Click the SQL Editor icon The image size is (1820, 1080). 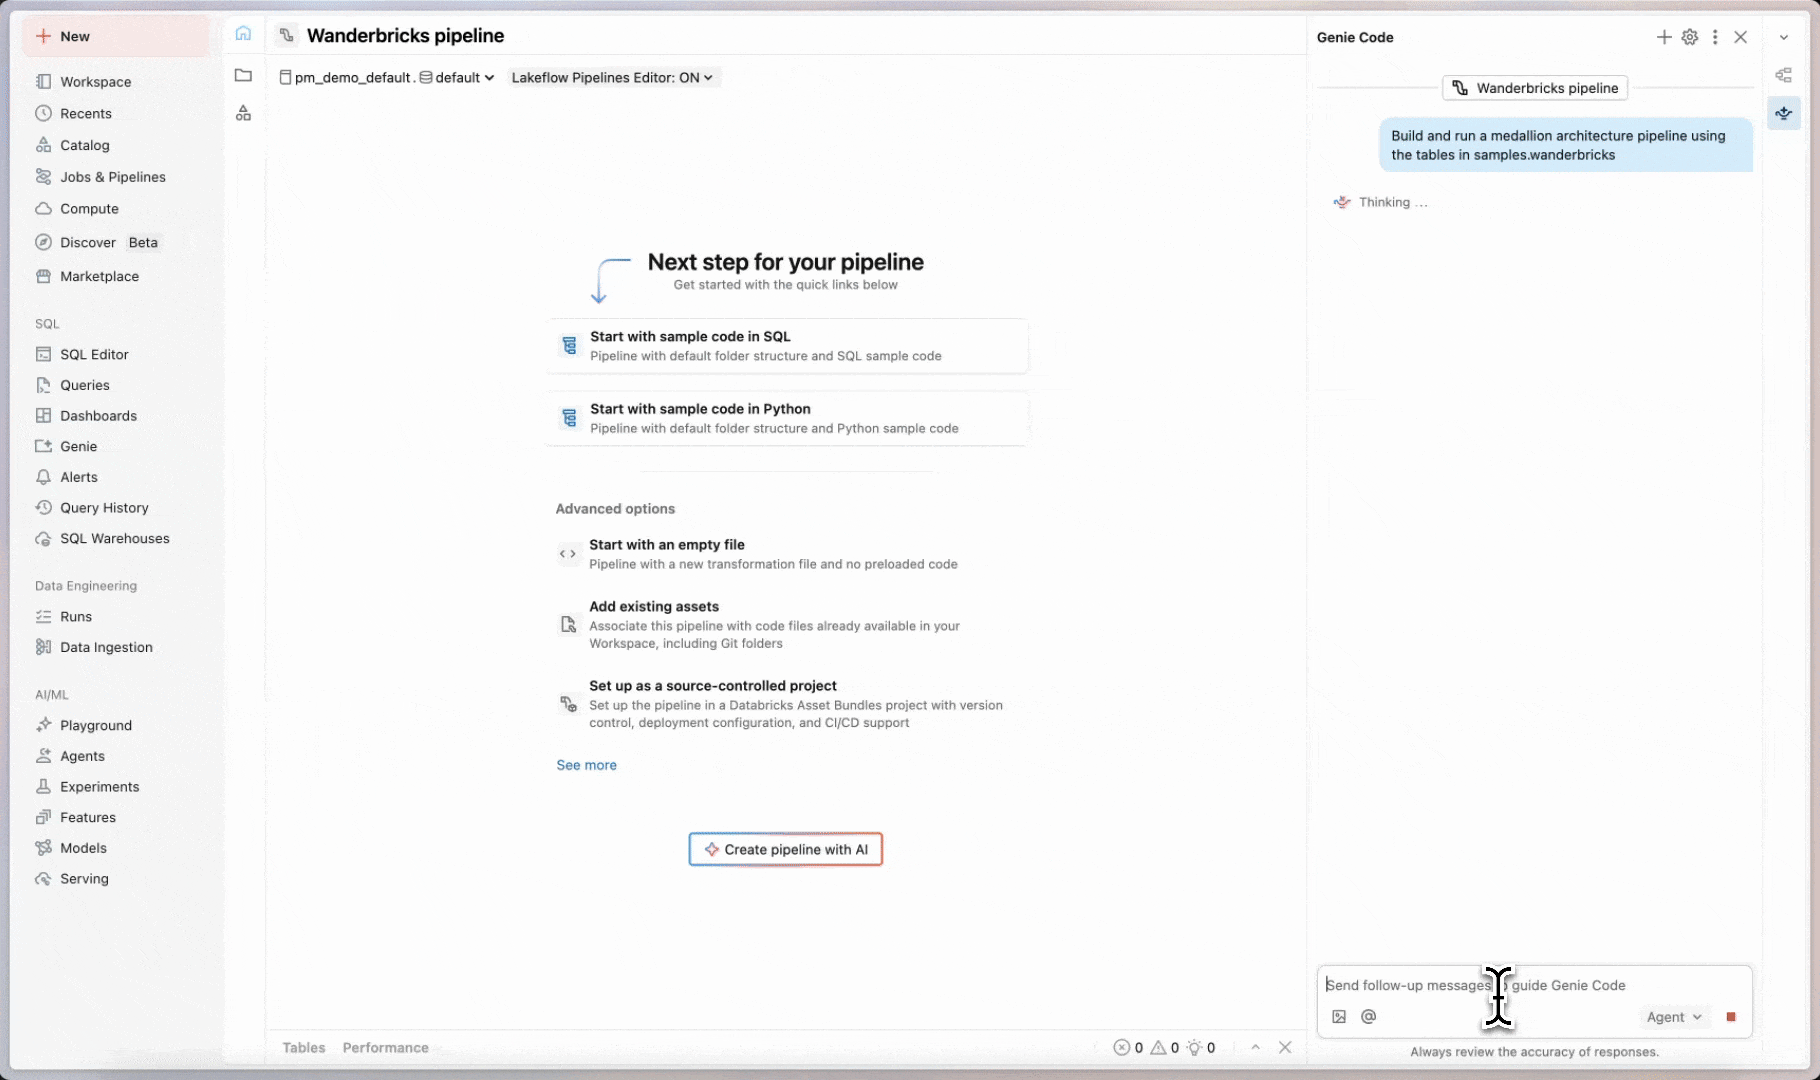(43, 354)
